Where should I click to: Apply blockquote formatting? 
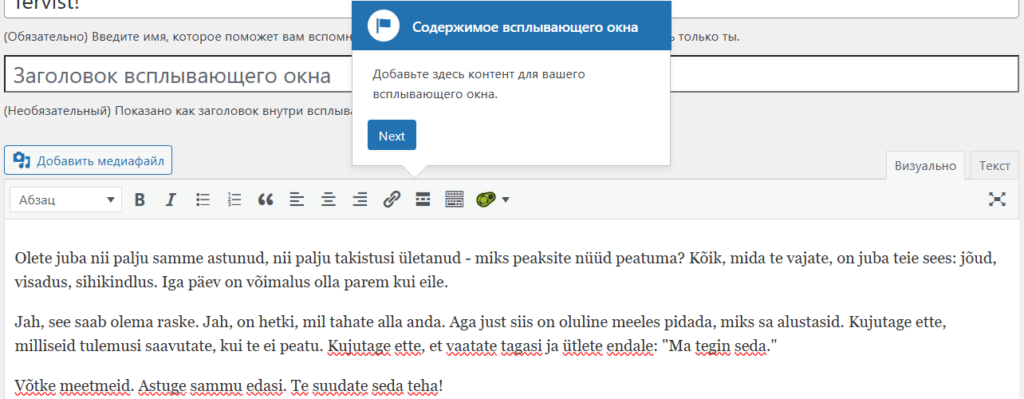(x=266, y=200)
